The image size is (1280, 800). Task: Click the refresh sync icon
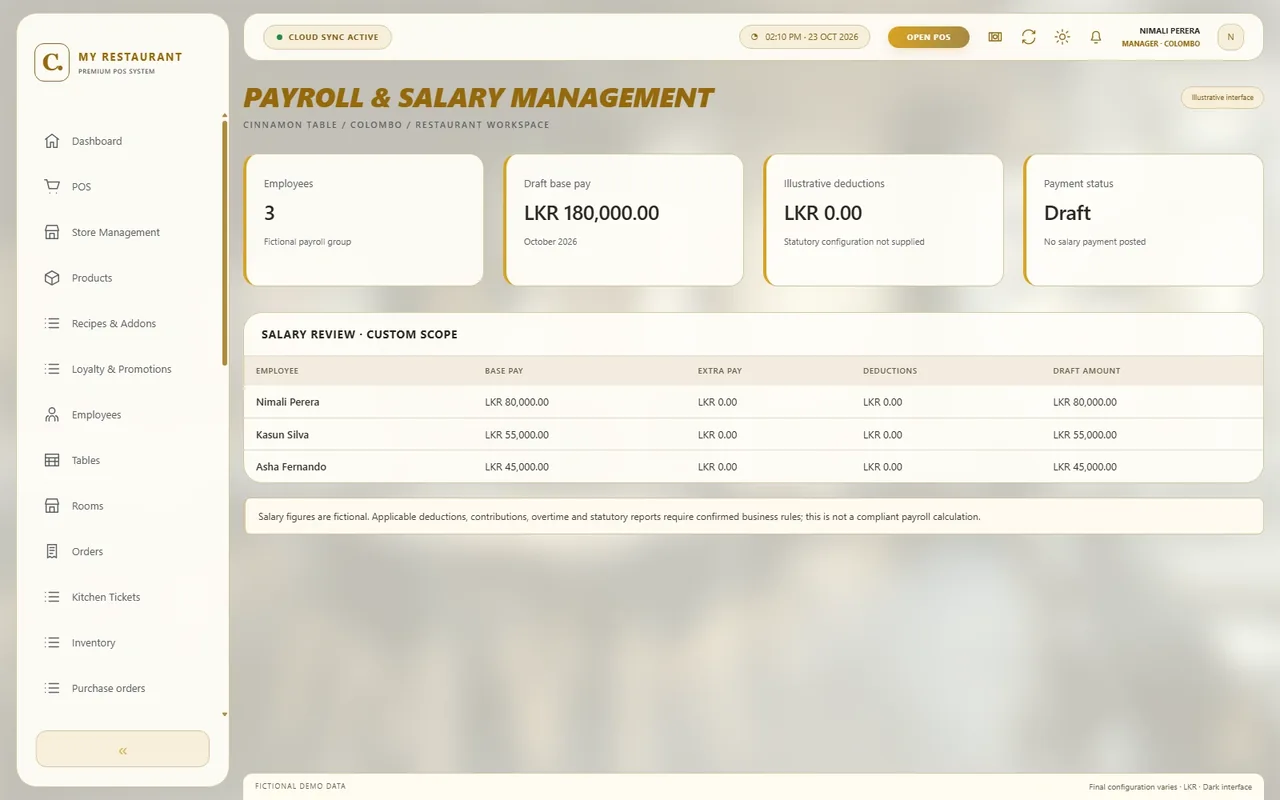1028,37
